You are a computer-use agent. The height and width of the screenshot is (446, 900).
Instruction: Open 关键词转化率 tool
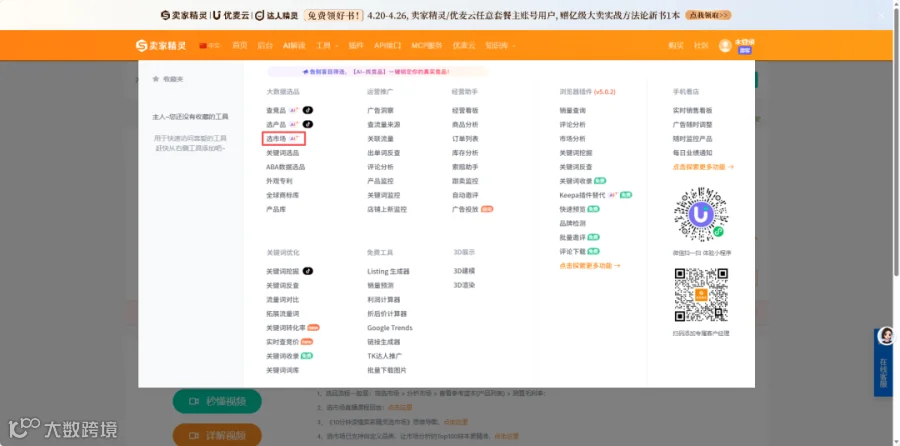(285, 328)
